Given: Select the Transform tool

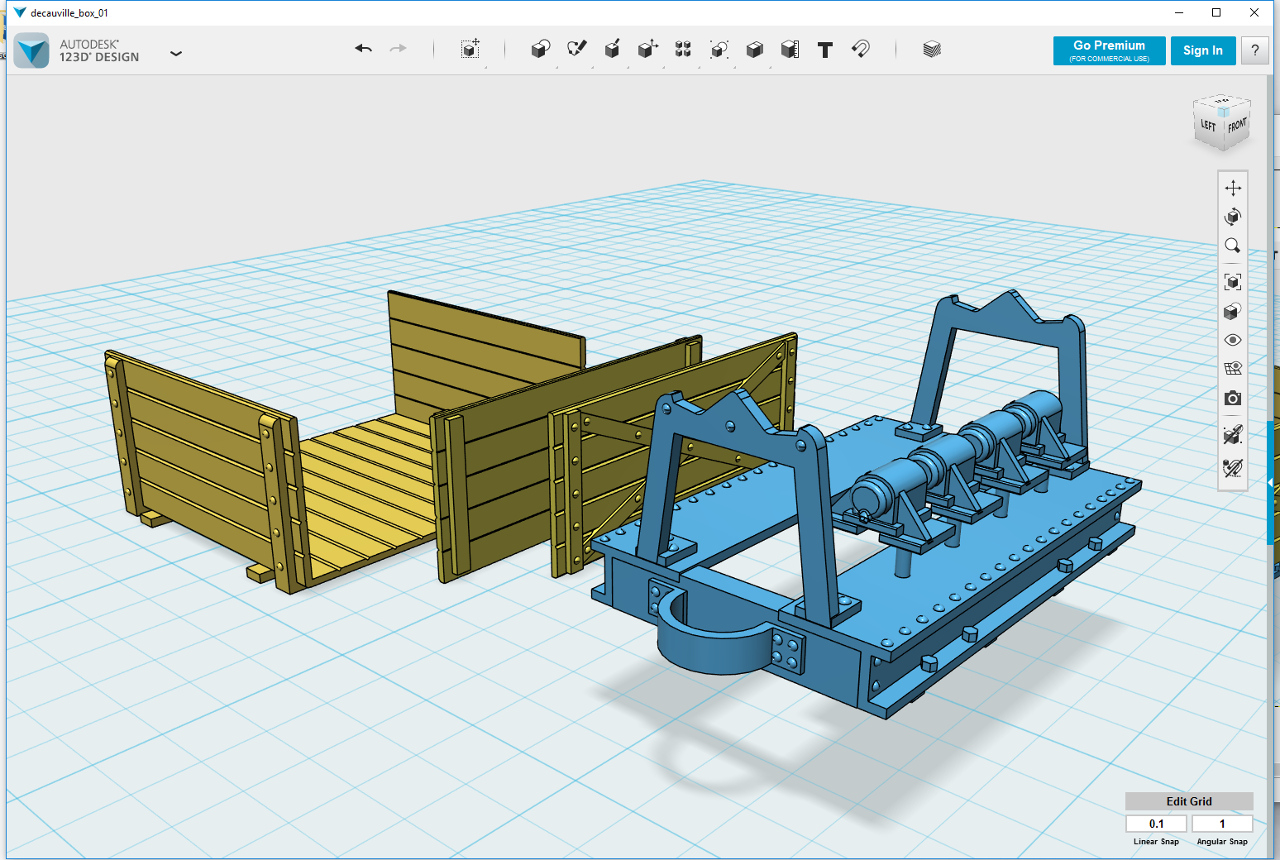Looking at the screenshot, I should [470, 49].
